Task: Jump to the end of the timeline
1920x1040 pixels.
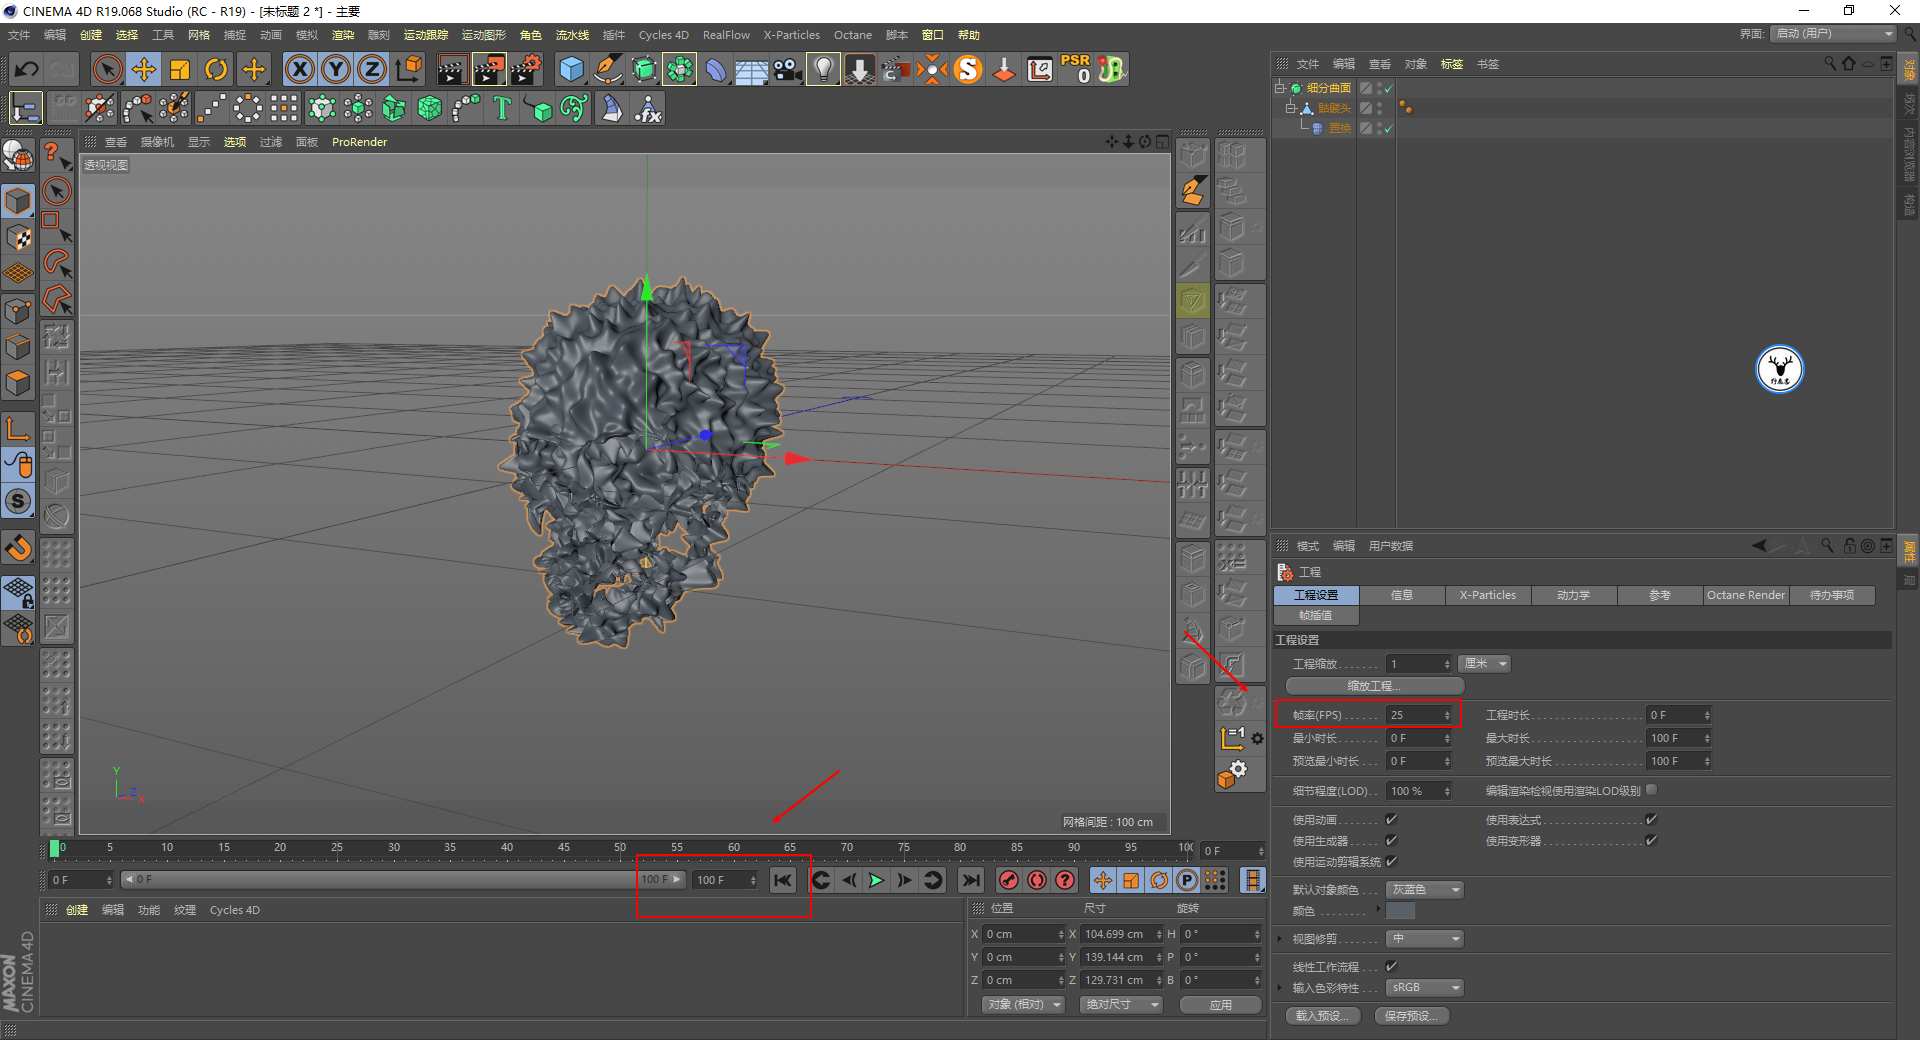Action: tap(970, 880)
